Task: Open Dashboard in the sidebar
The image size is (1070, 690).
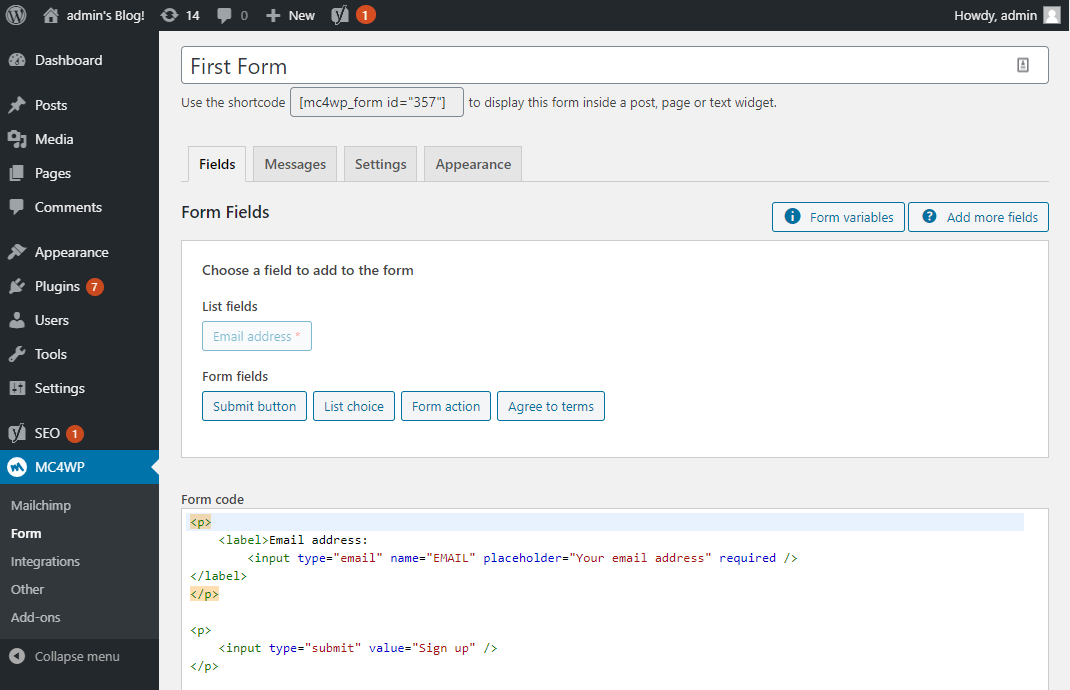Action: (x=68, y=60)
